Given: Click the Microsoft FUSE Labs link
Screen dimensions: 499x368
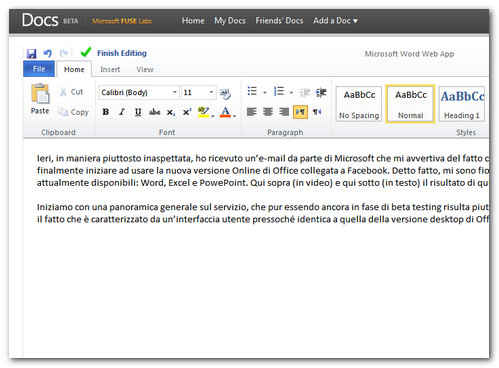Looking at the screenshot, I should [x=122, y=21].
